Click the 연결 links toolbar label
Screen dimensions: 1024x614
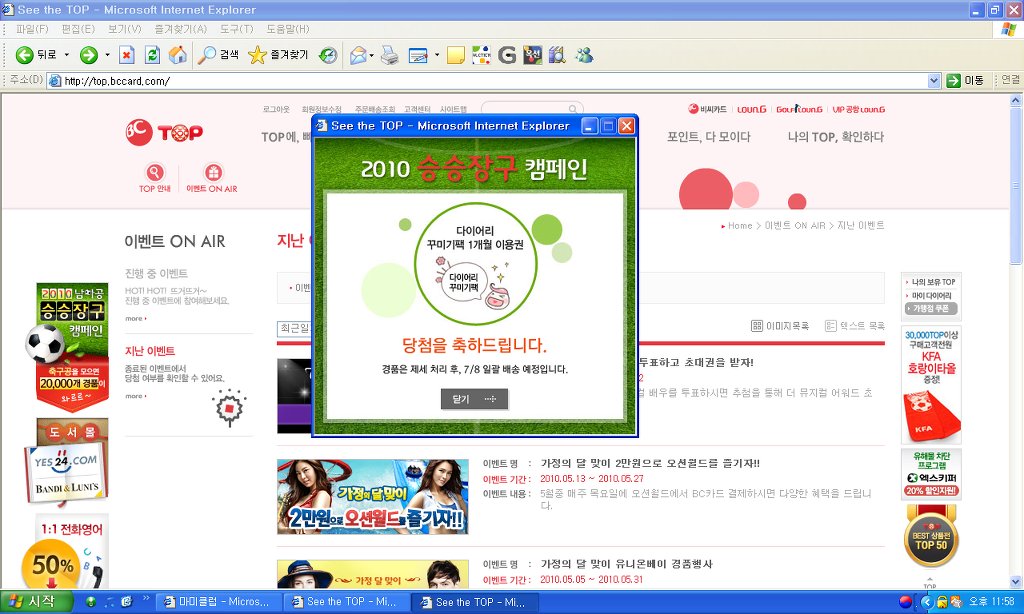(x=1010, y=80)
